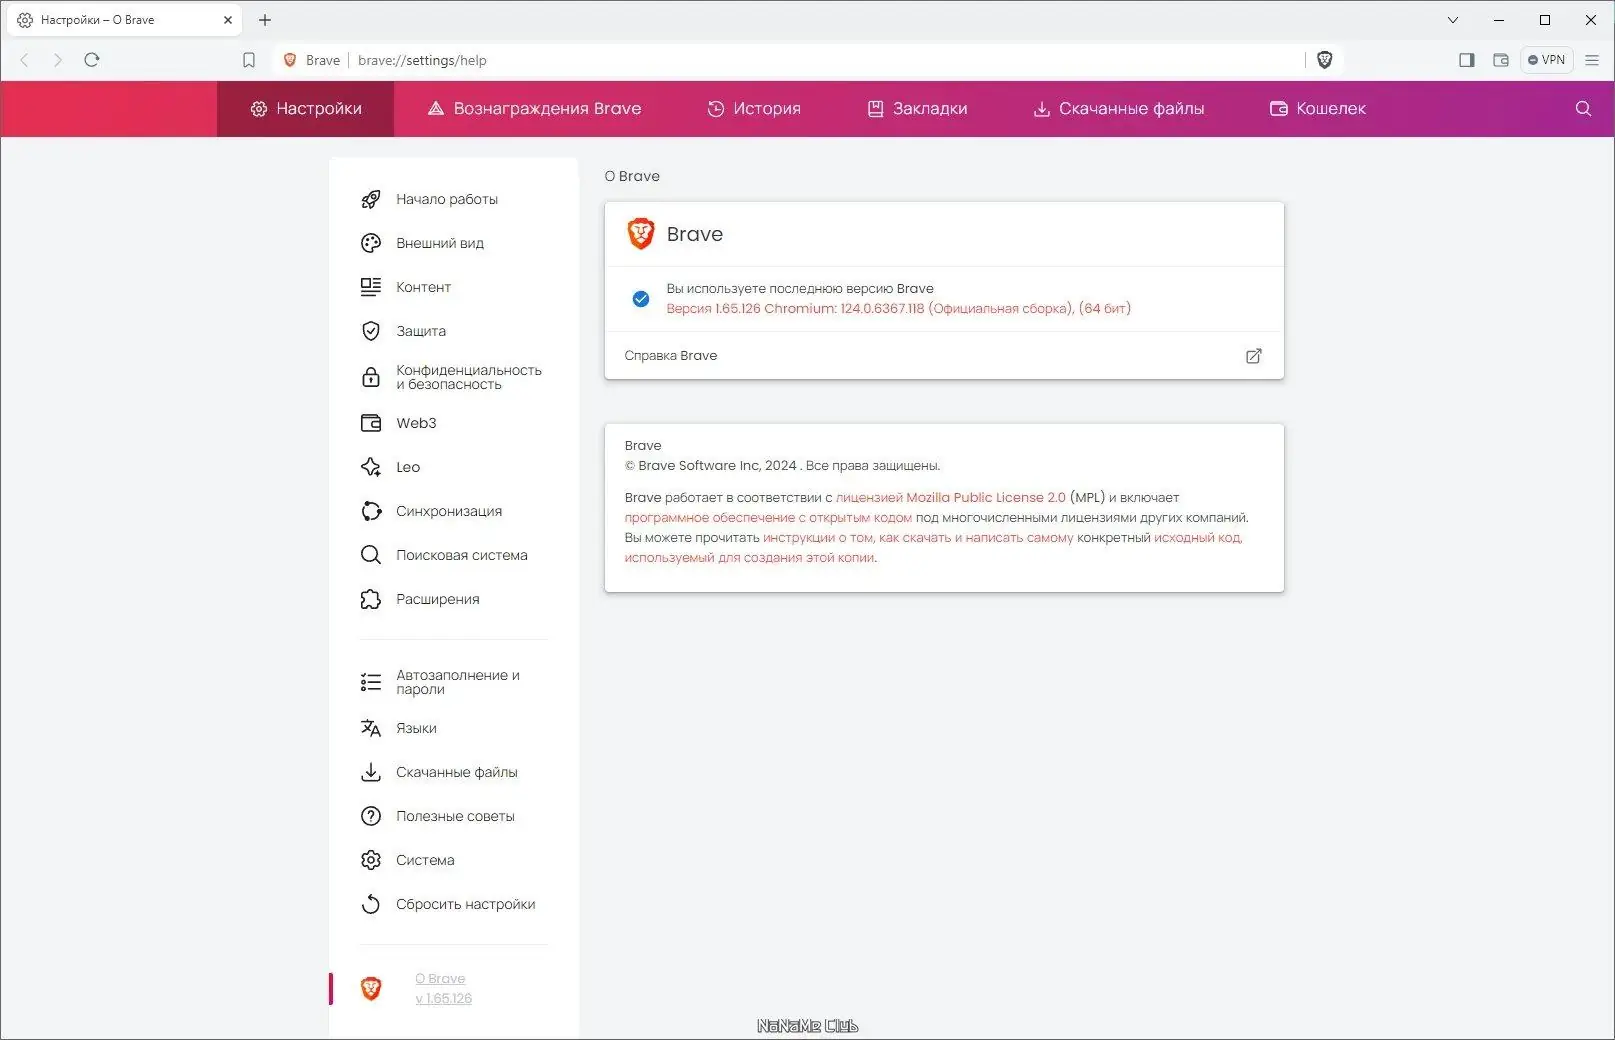
Task: Click the rocket icon for Начало работы
Action: click(x=371, y=199)
